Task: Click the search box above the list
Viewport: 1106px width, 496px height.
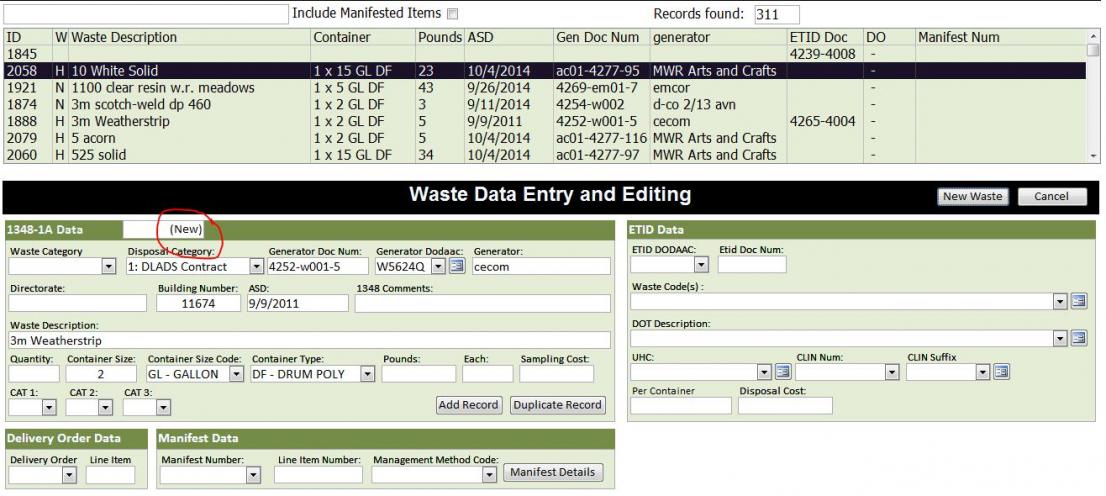Action: 145,13
